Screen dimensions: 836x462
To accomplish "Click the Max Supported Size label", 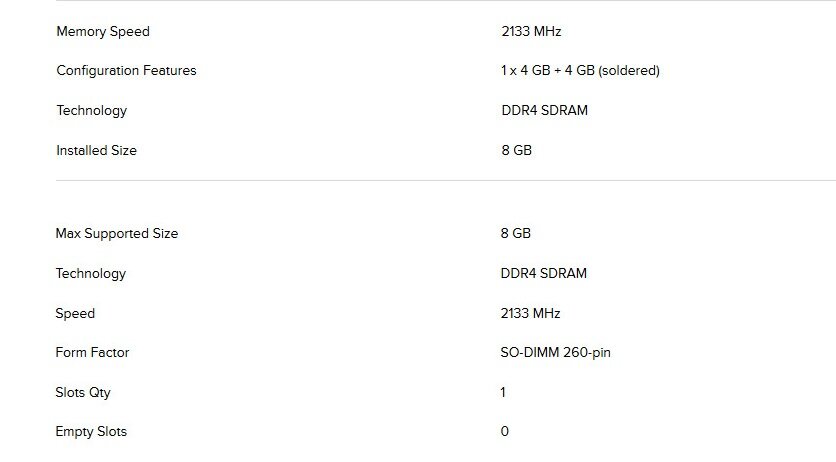I will coord(116,233).
